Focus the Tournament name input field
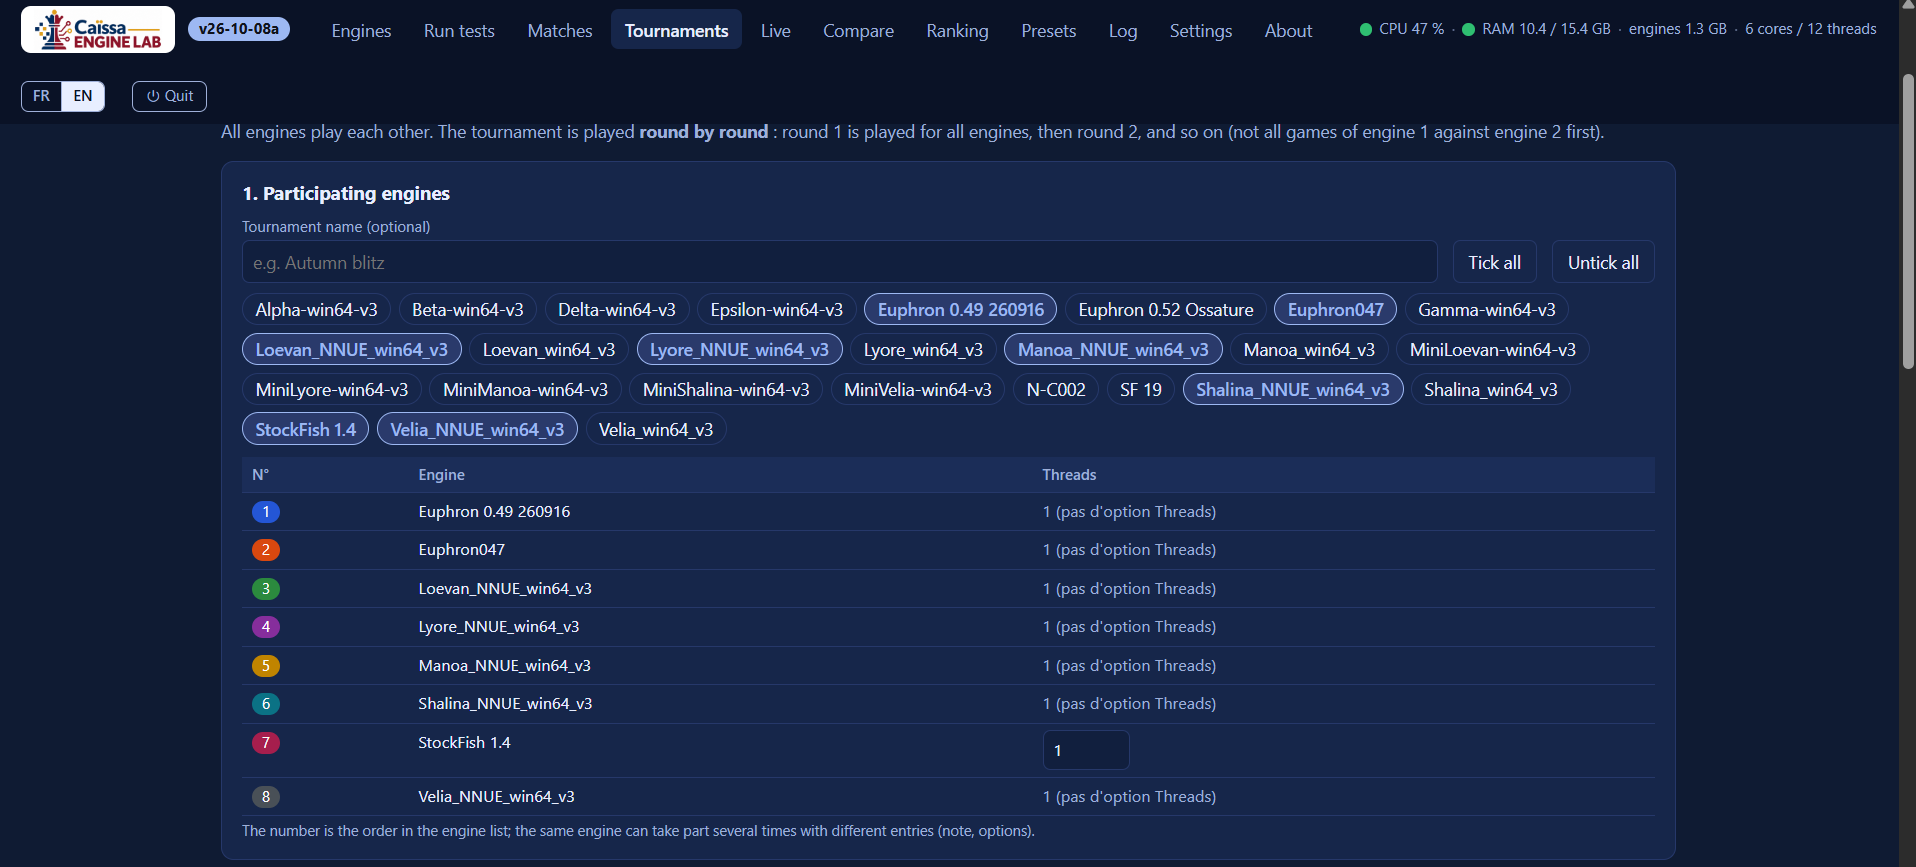The width and height of the screenshot is (1916, 867). [x=839, y=262]
